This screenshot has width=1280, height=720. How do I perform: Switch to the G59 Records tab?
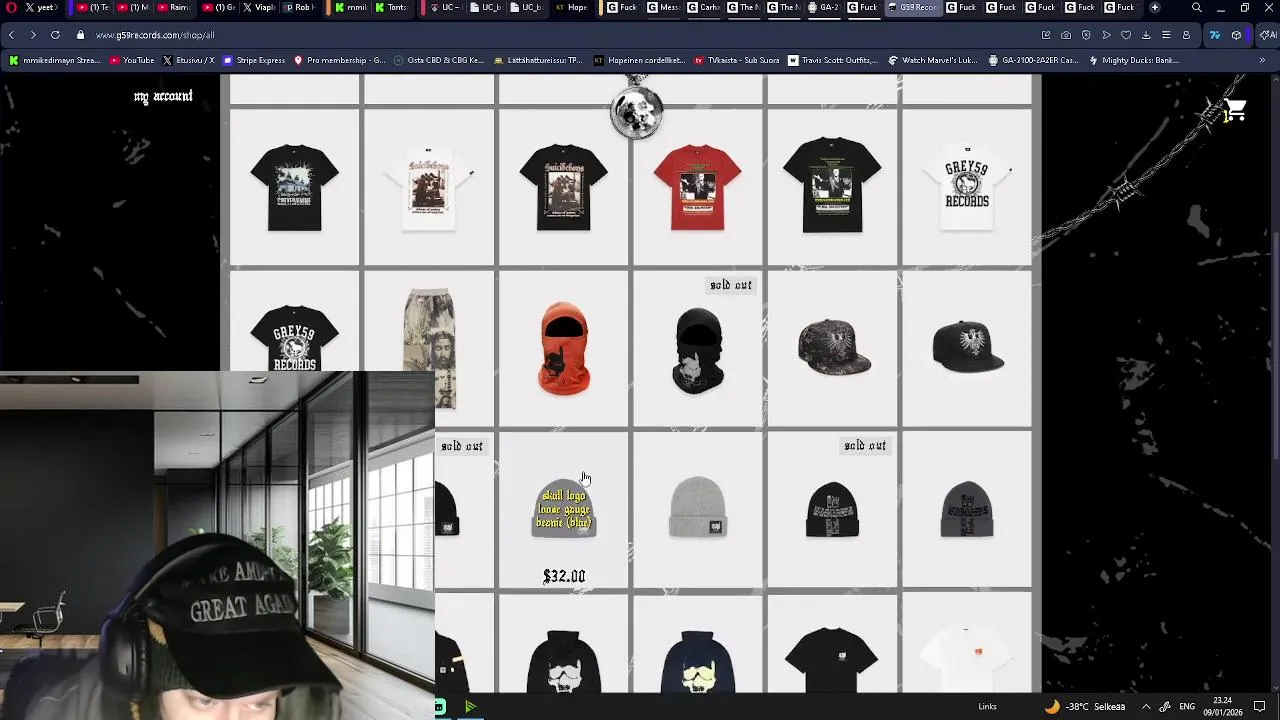tap(913, 8)
